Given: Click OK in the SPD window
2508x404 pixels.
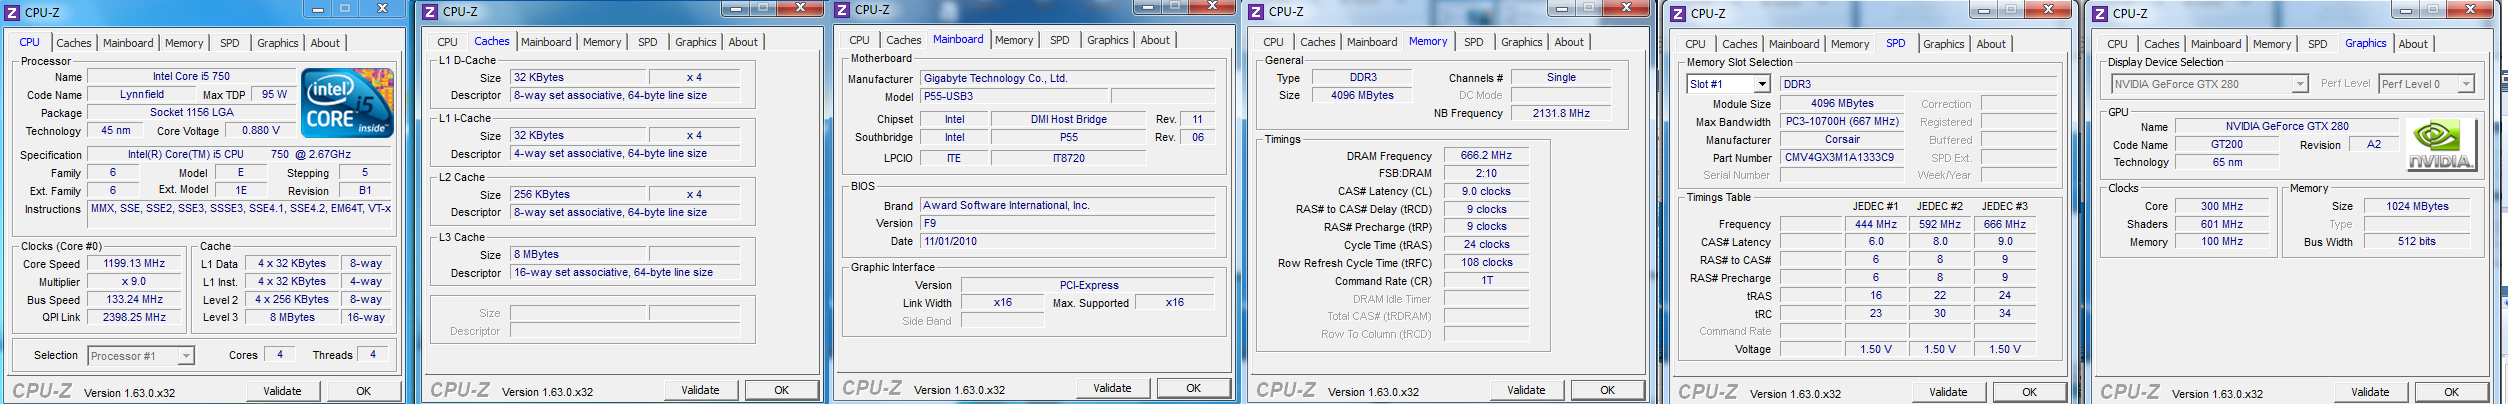Looking at the screenshot, I should pos(2030,392).
